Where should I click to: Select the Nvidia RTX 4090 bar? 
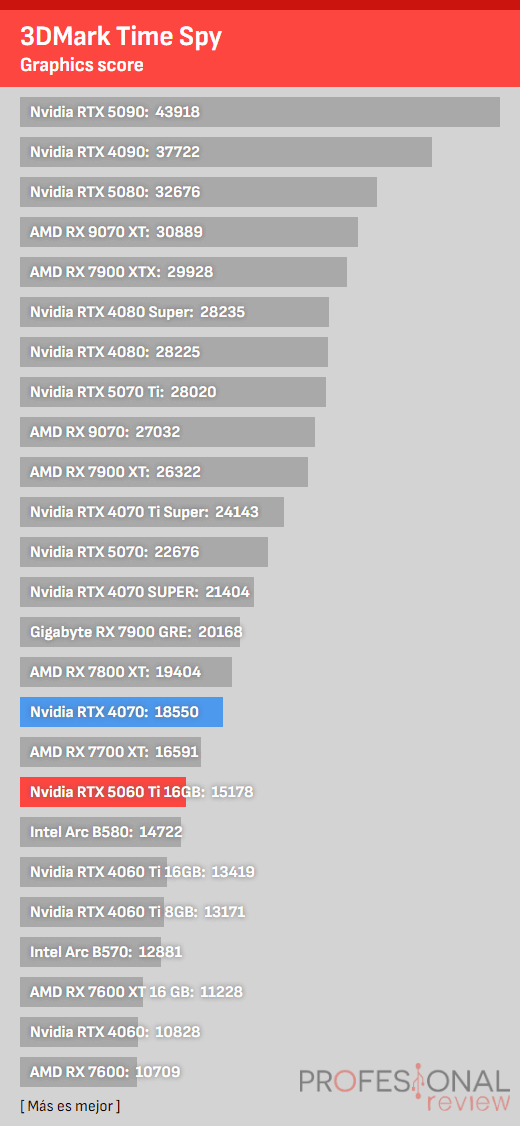coord(226,152)
